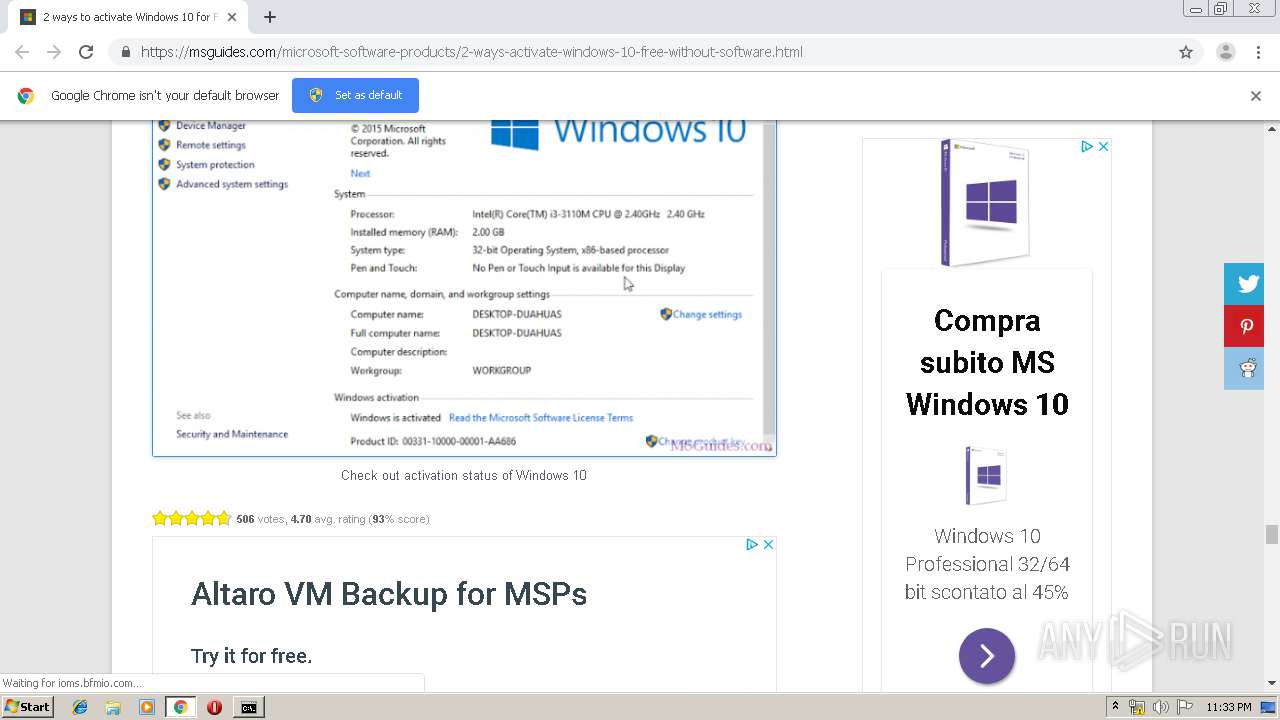Open Opera from the taskbar
1280x720 pixels.
click(x=214, y=707)
